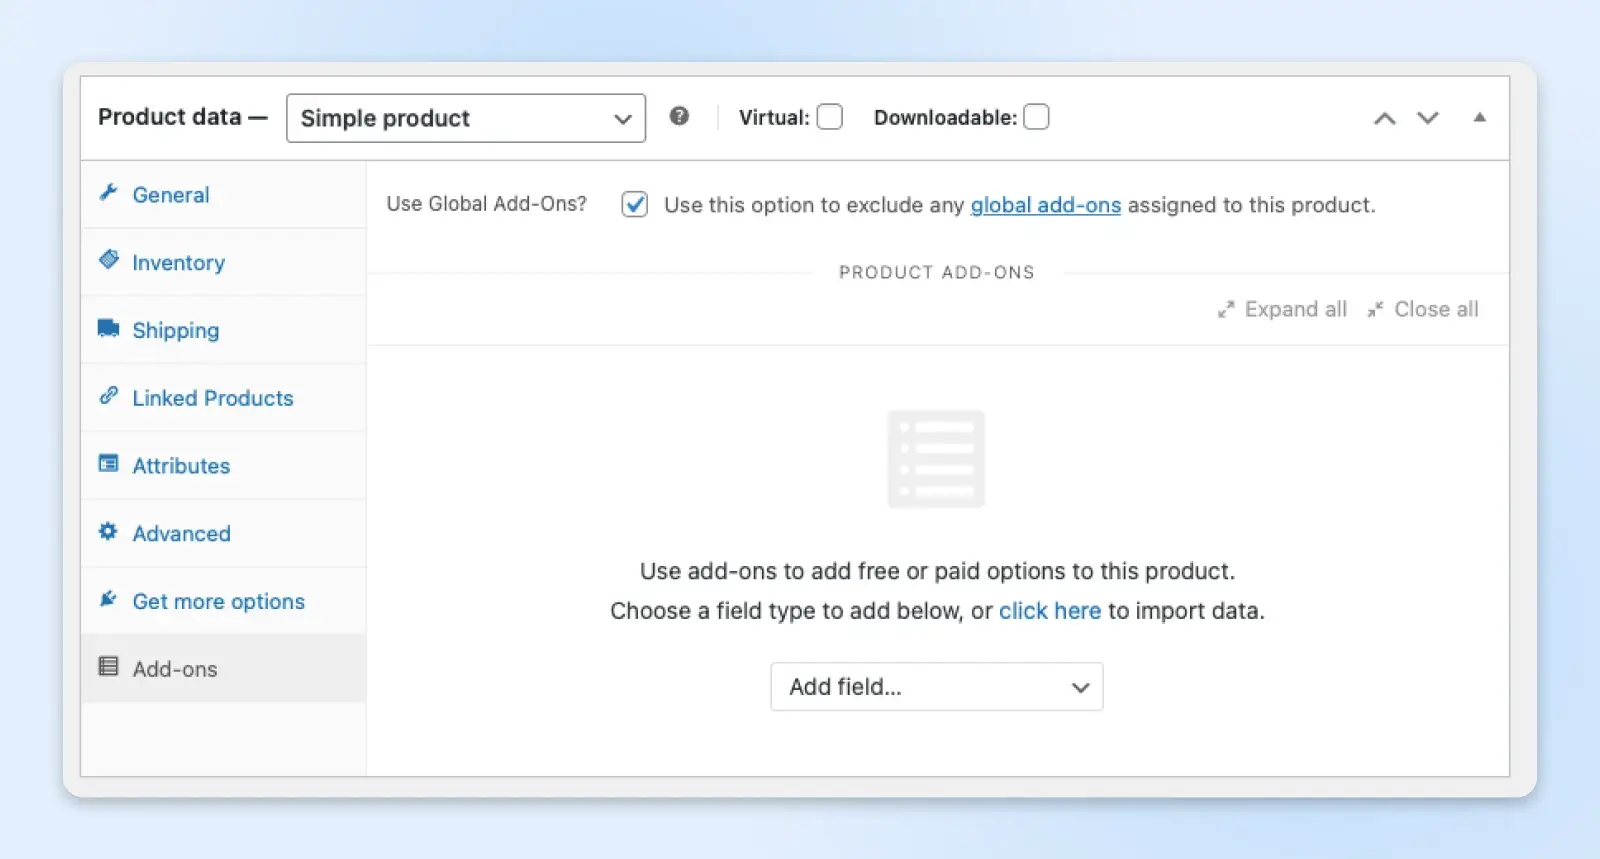Enable the Virtual checkbox

(829, 117)
